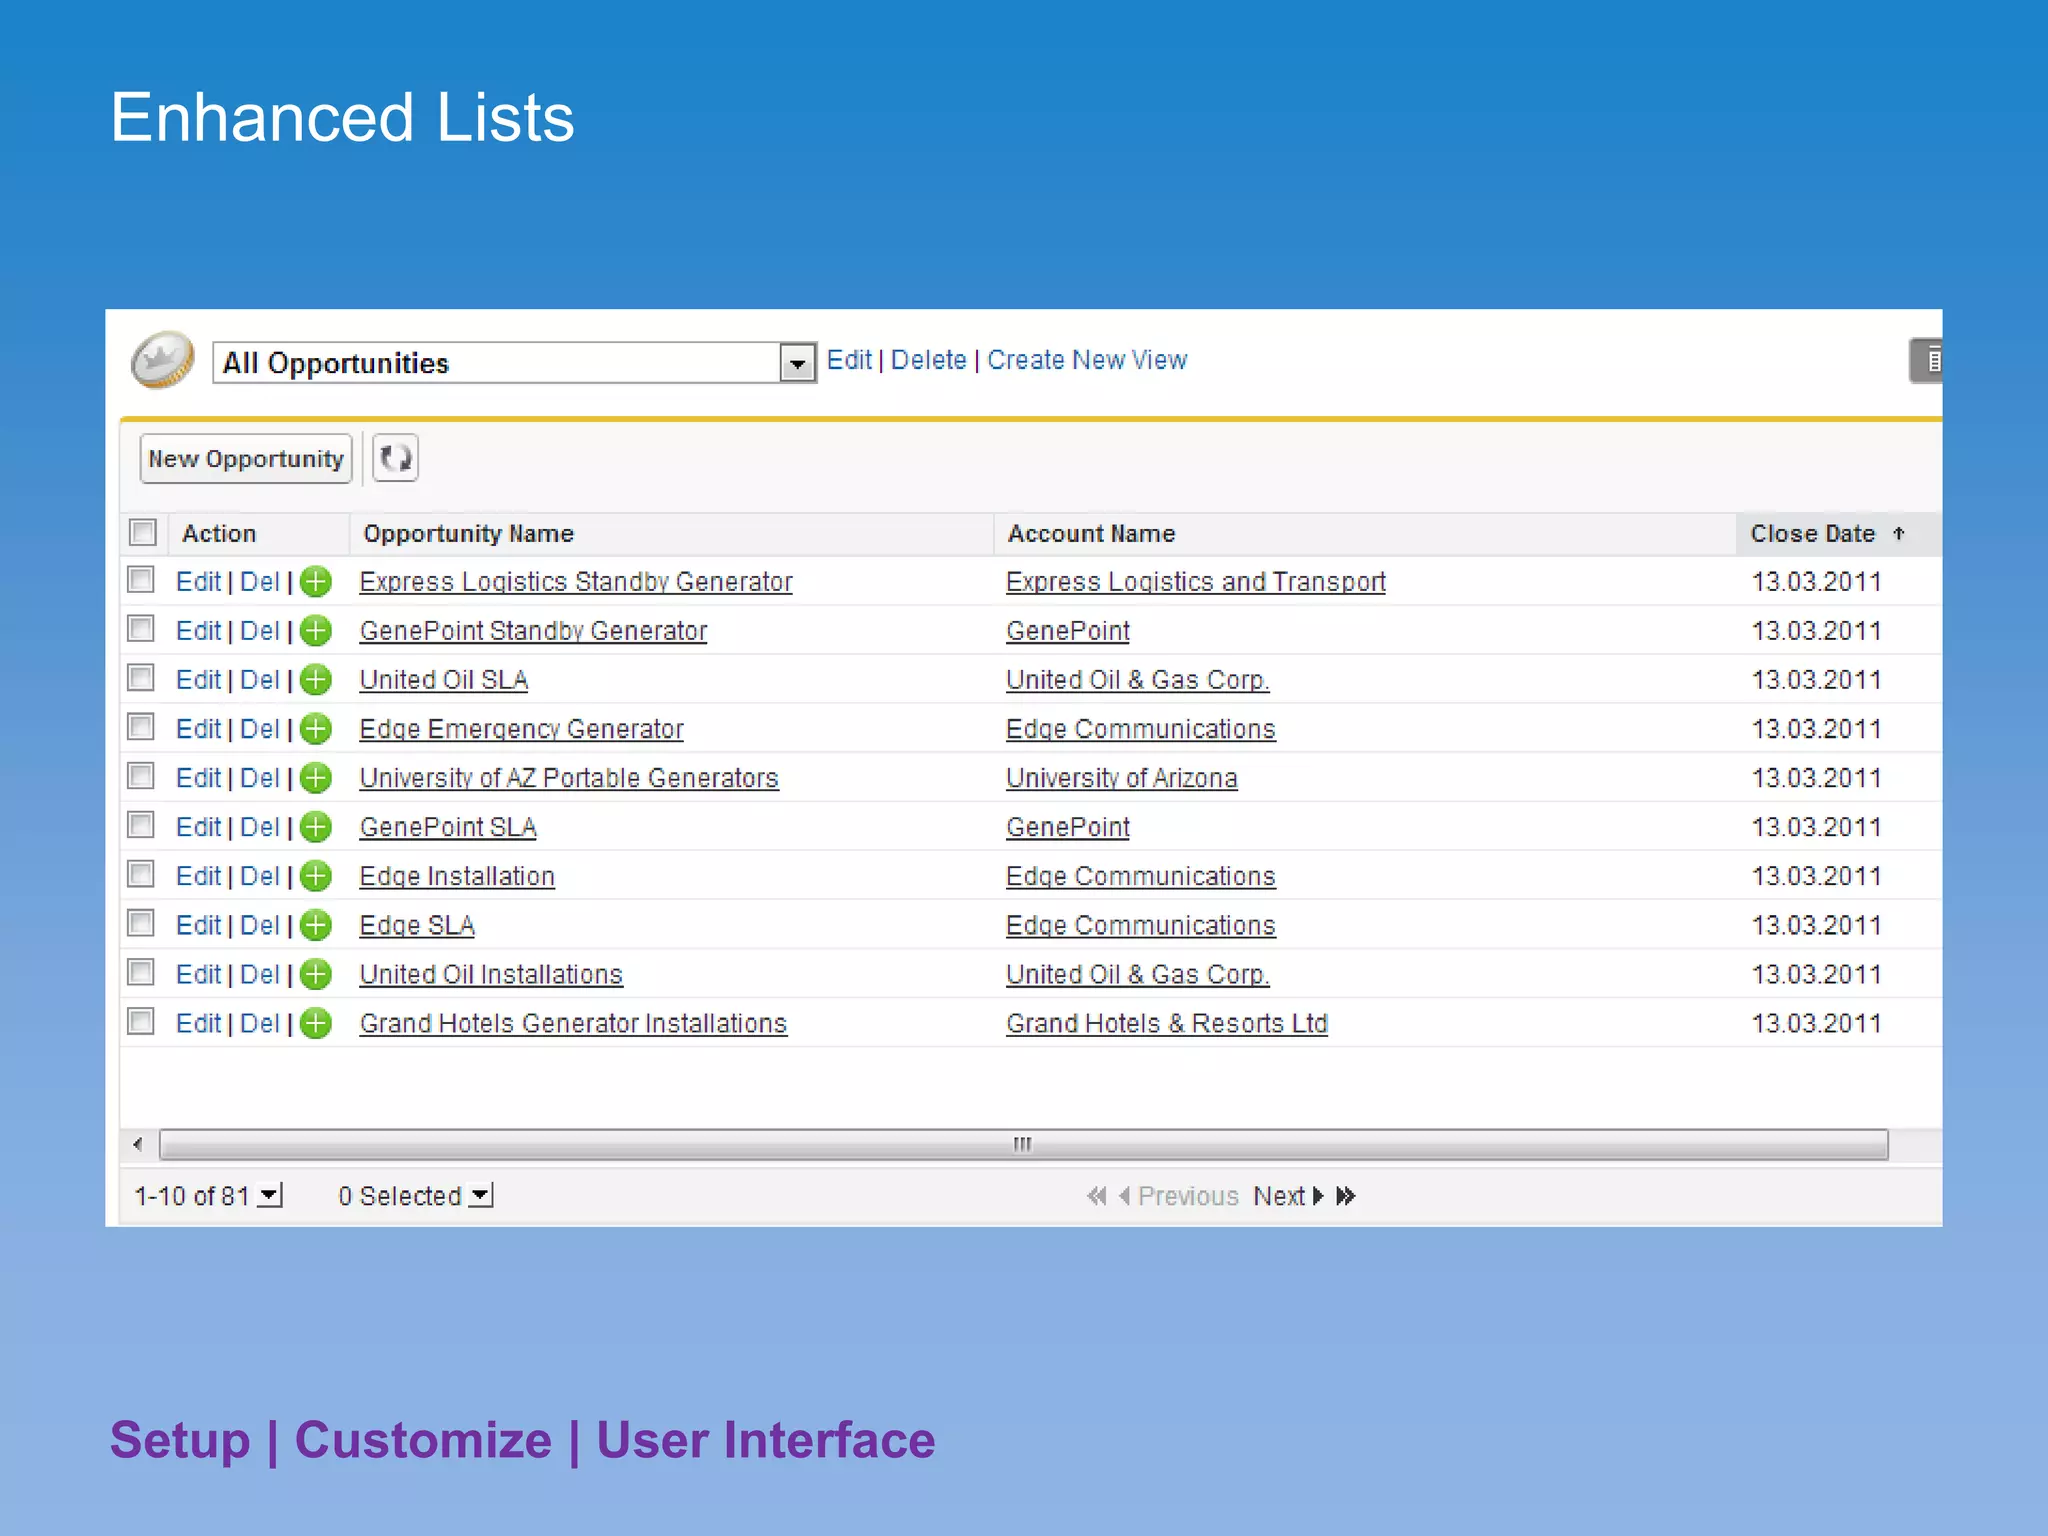Click green plus icon for University of AZ Portable Generators
Viewport: 2048px width, 1536px height.
[x=316, y=777]
